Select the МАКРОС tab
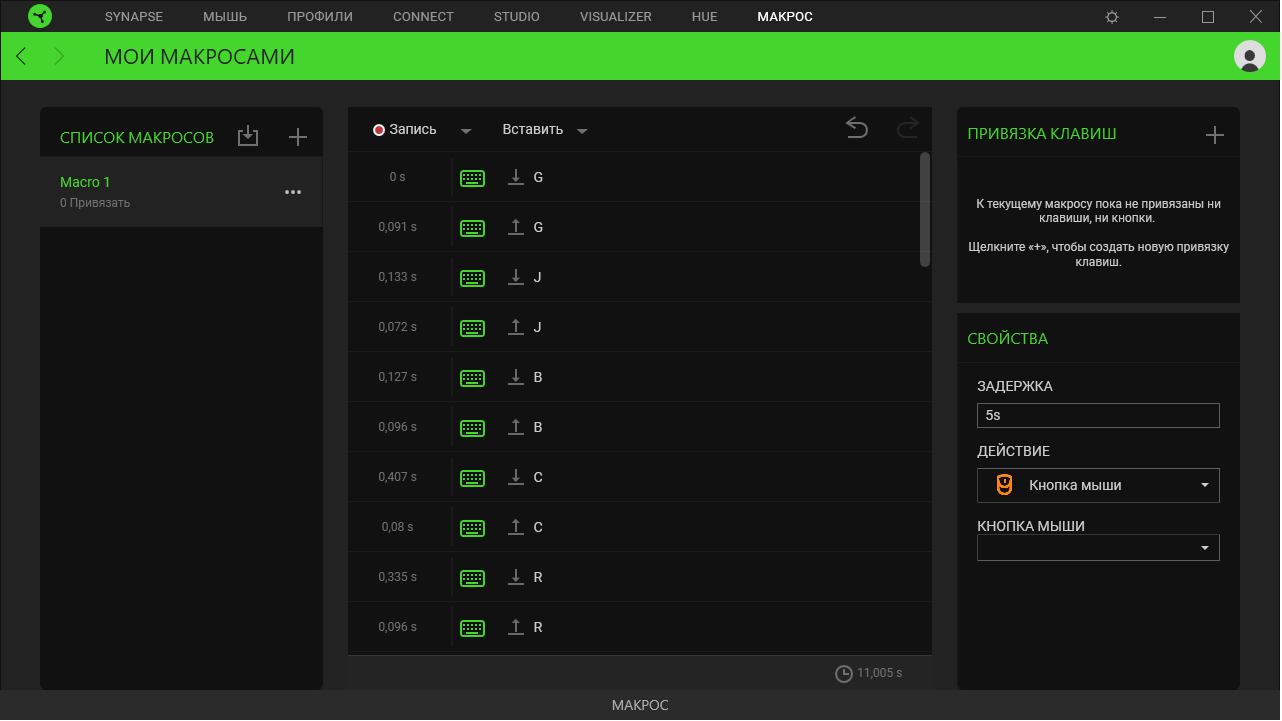The image size is (1282, 721). click(785, 17)
